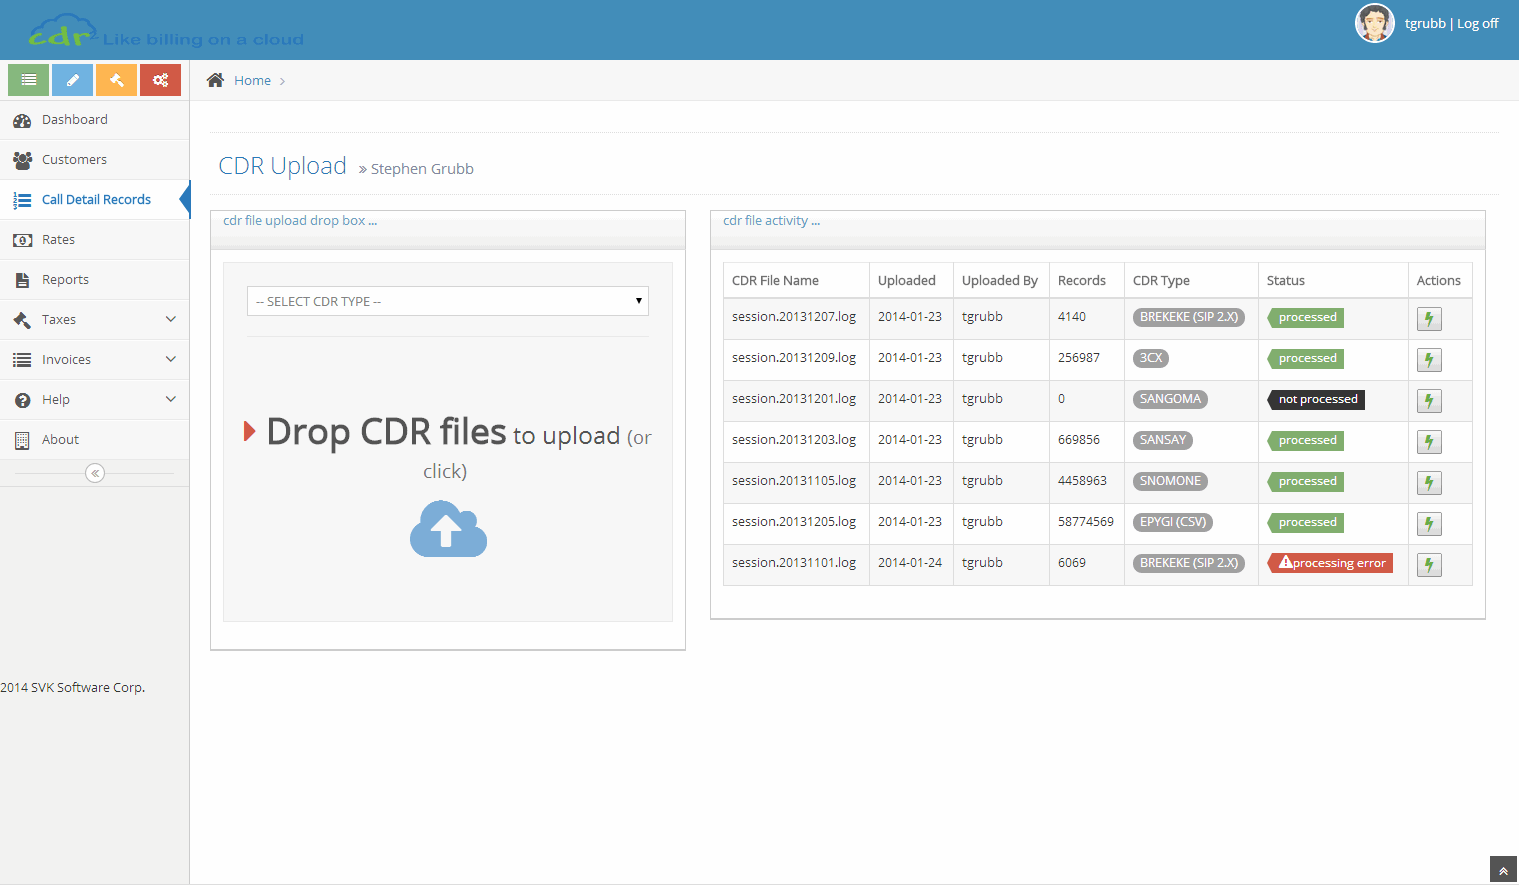Viewport: 1519px width, 885px height.
Task: Click the cdr cloud logo in the header
Action: [x=63, y=30]
